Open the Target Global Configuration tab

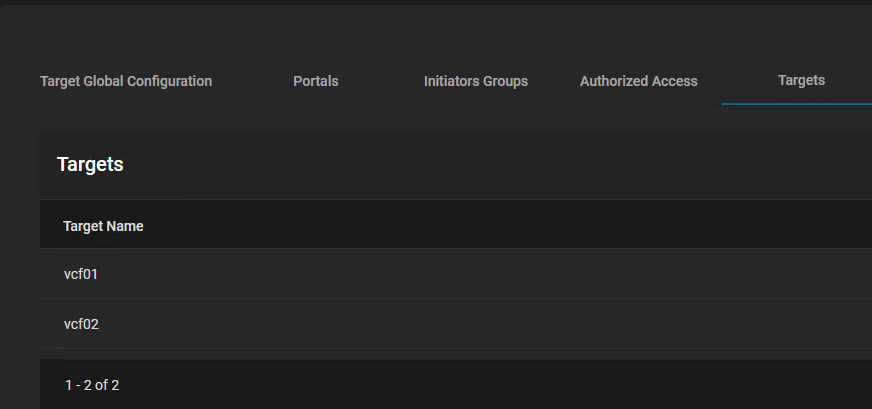tap(126, 81)
